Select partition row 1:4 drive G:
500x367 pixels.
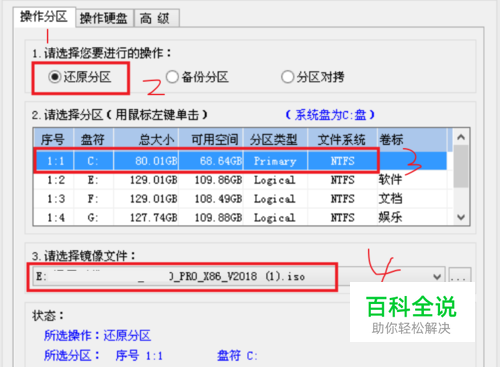pyautogui.click(x=240, y=217)
